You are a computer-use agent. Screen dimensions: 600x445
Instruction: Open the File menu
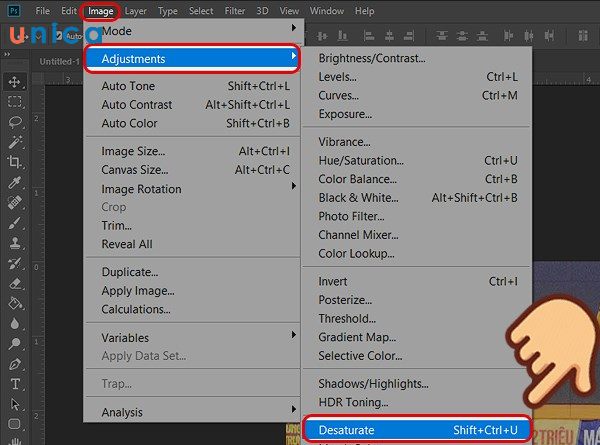pyautogui.click(x=42, y=11)
